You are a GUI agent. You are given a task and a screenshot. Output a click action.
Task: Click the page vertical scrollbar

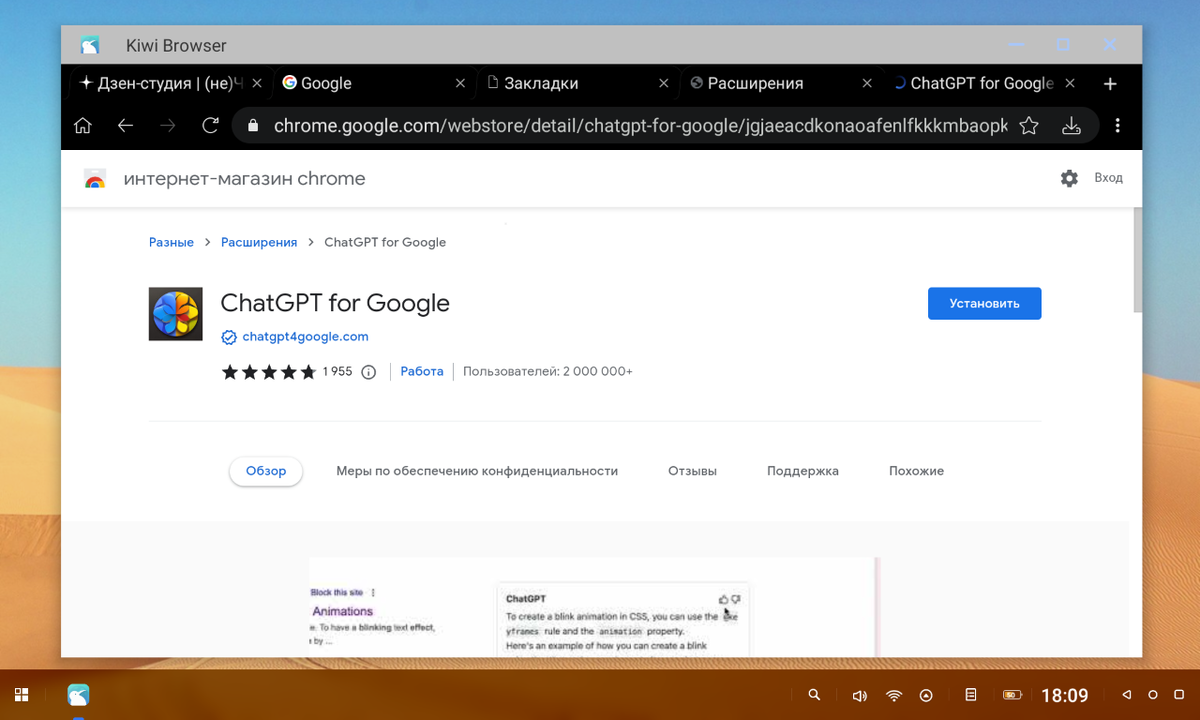pos(1136,260)
